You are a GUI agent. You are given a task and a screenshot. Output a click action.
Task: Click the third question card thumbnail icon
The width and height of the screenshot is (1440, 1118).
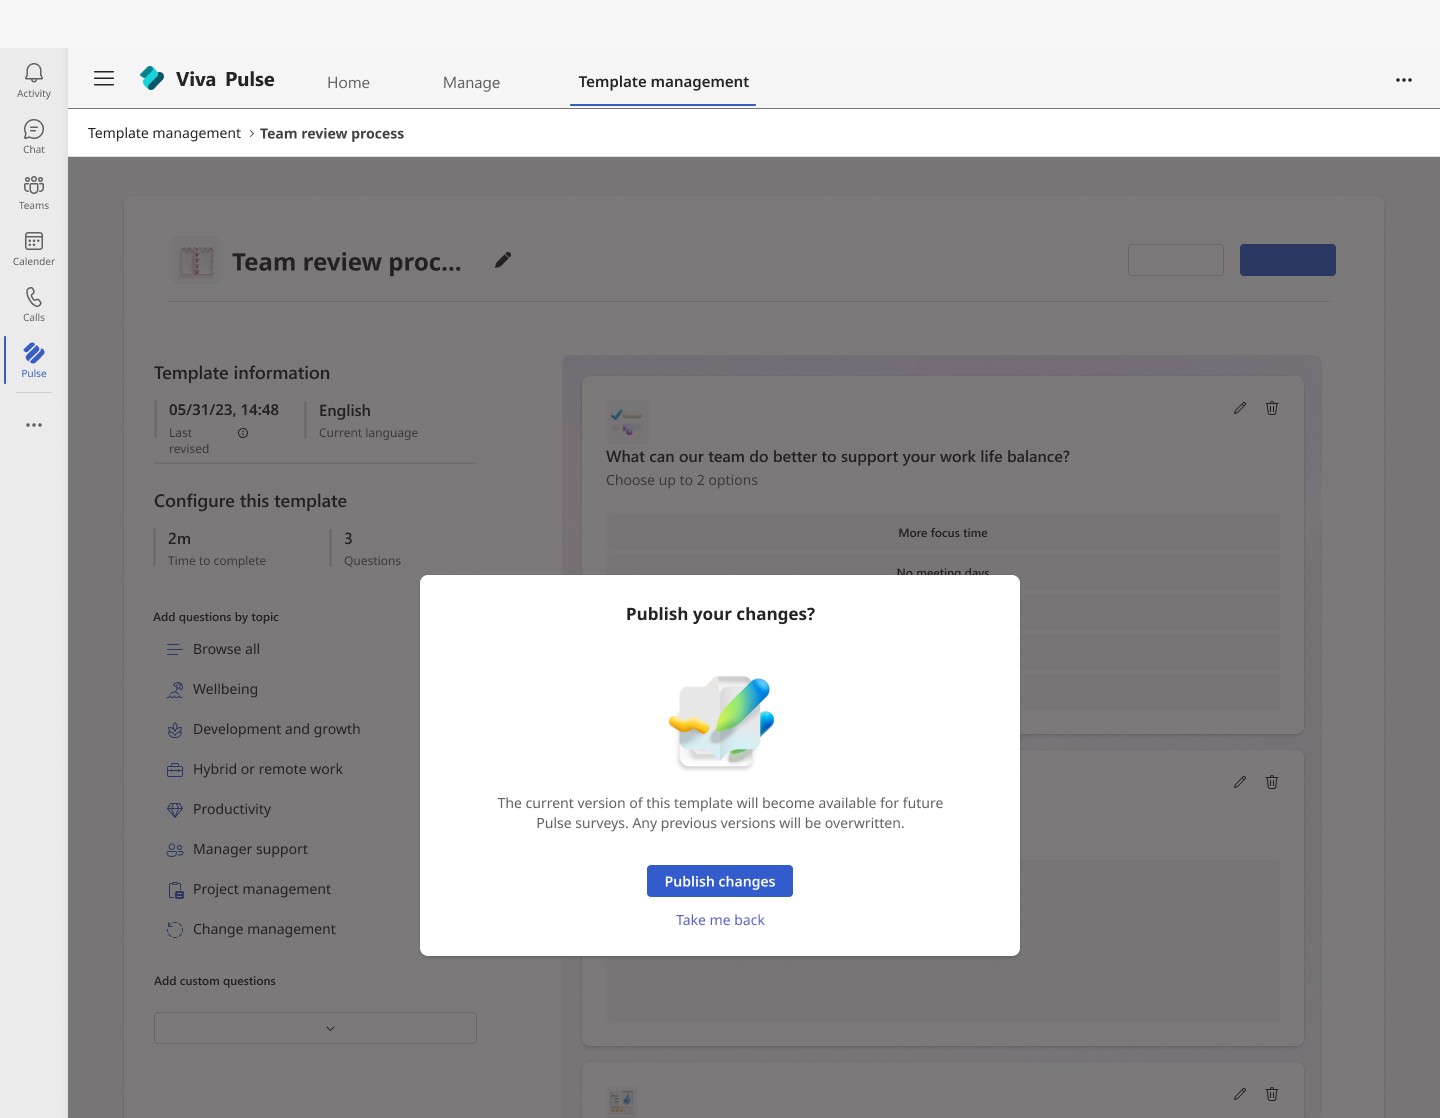(x=622, y=1102)
